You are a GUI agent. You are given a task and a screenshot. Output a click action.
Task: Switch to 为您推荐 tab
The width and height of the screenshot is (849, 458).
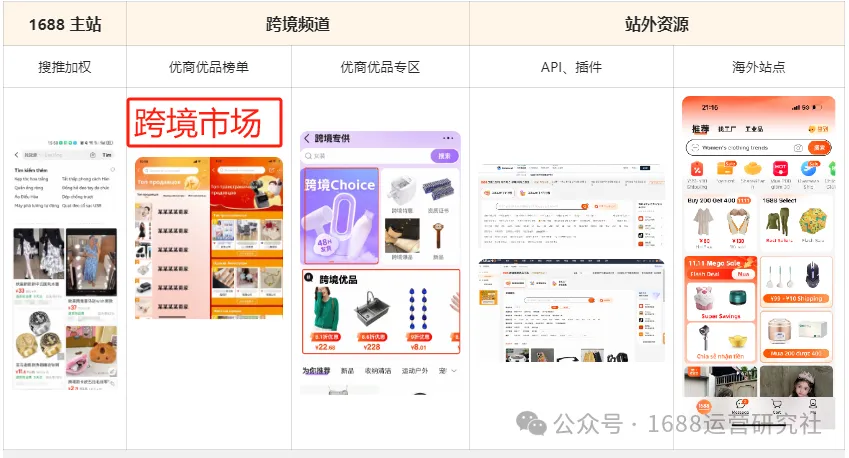click(x=316, y=371)
